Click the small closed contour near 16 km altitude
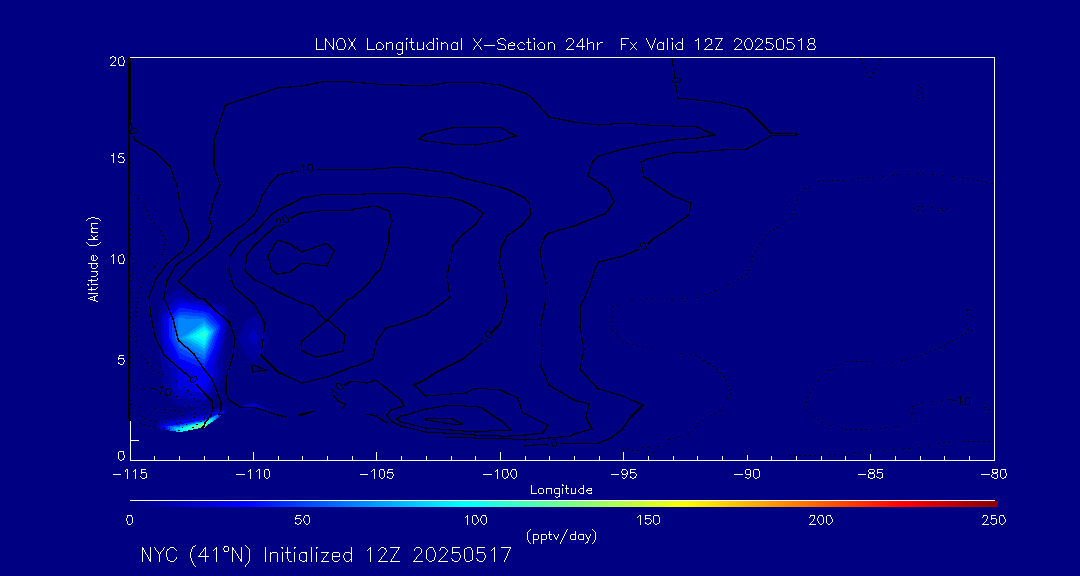The image size is (1080, 576). [468, 135]
